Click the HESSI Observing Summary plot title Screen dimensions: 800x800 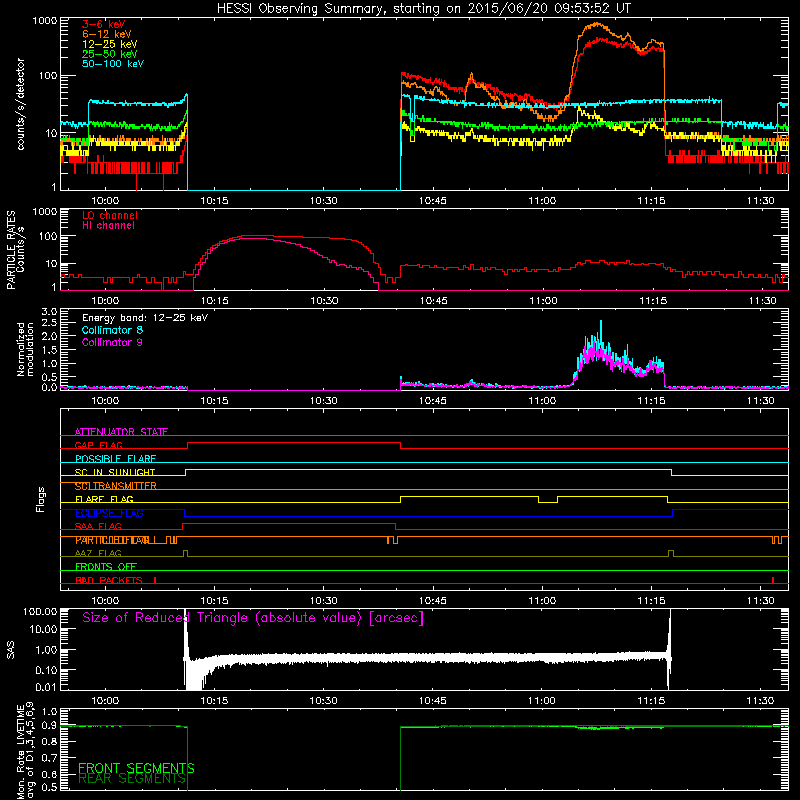tap(424, 9)
